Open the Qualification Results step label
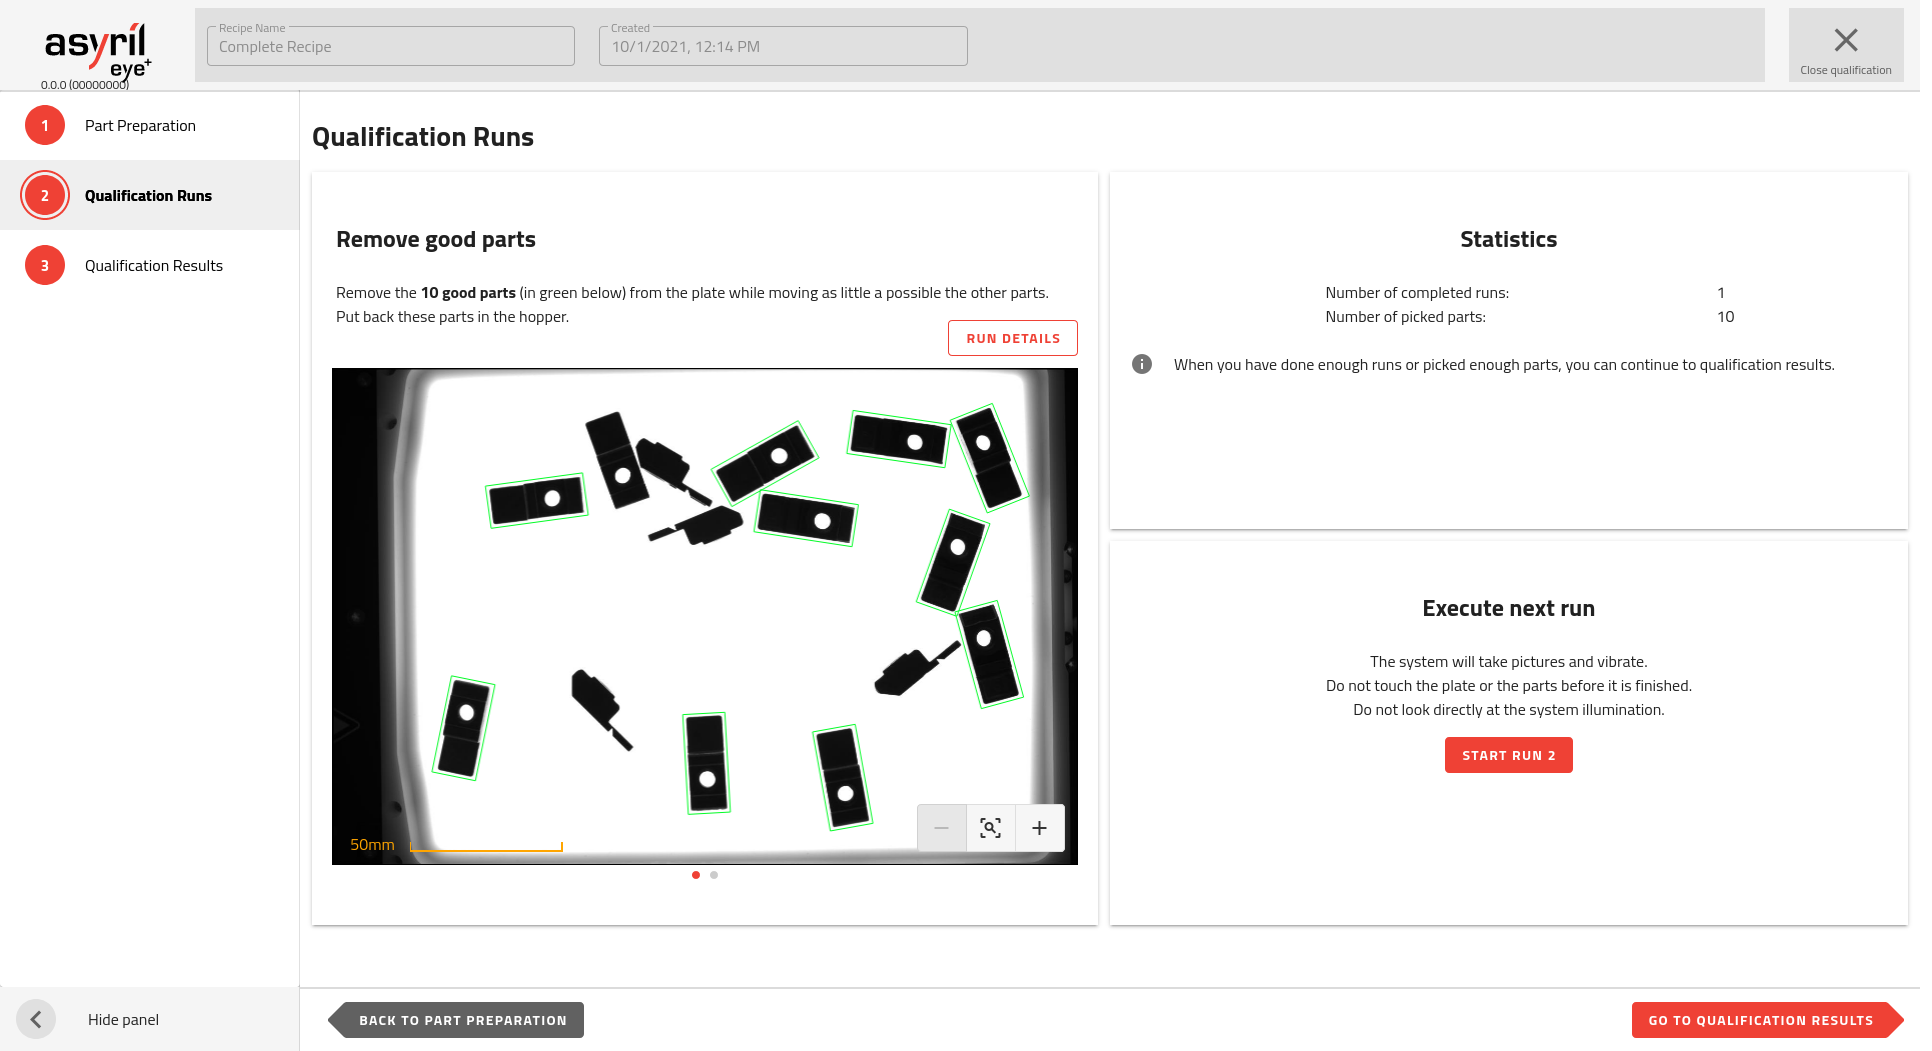Image resolution: width=1932 pixels, height=1051 pixels. point(154,266)
